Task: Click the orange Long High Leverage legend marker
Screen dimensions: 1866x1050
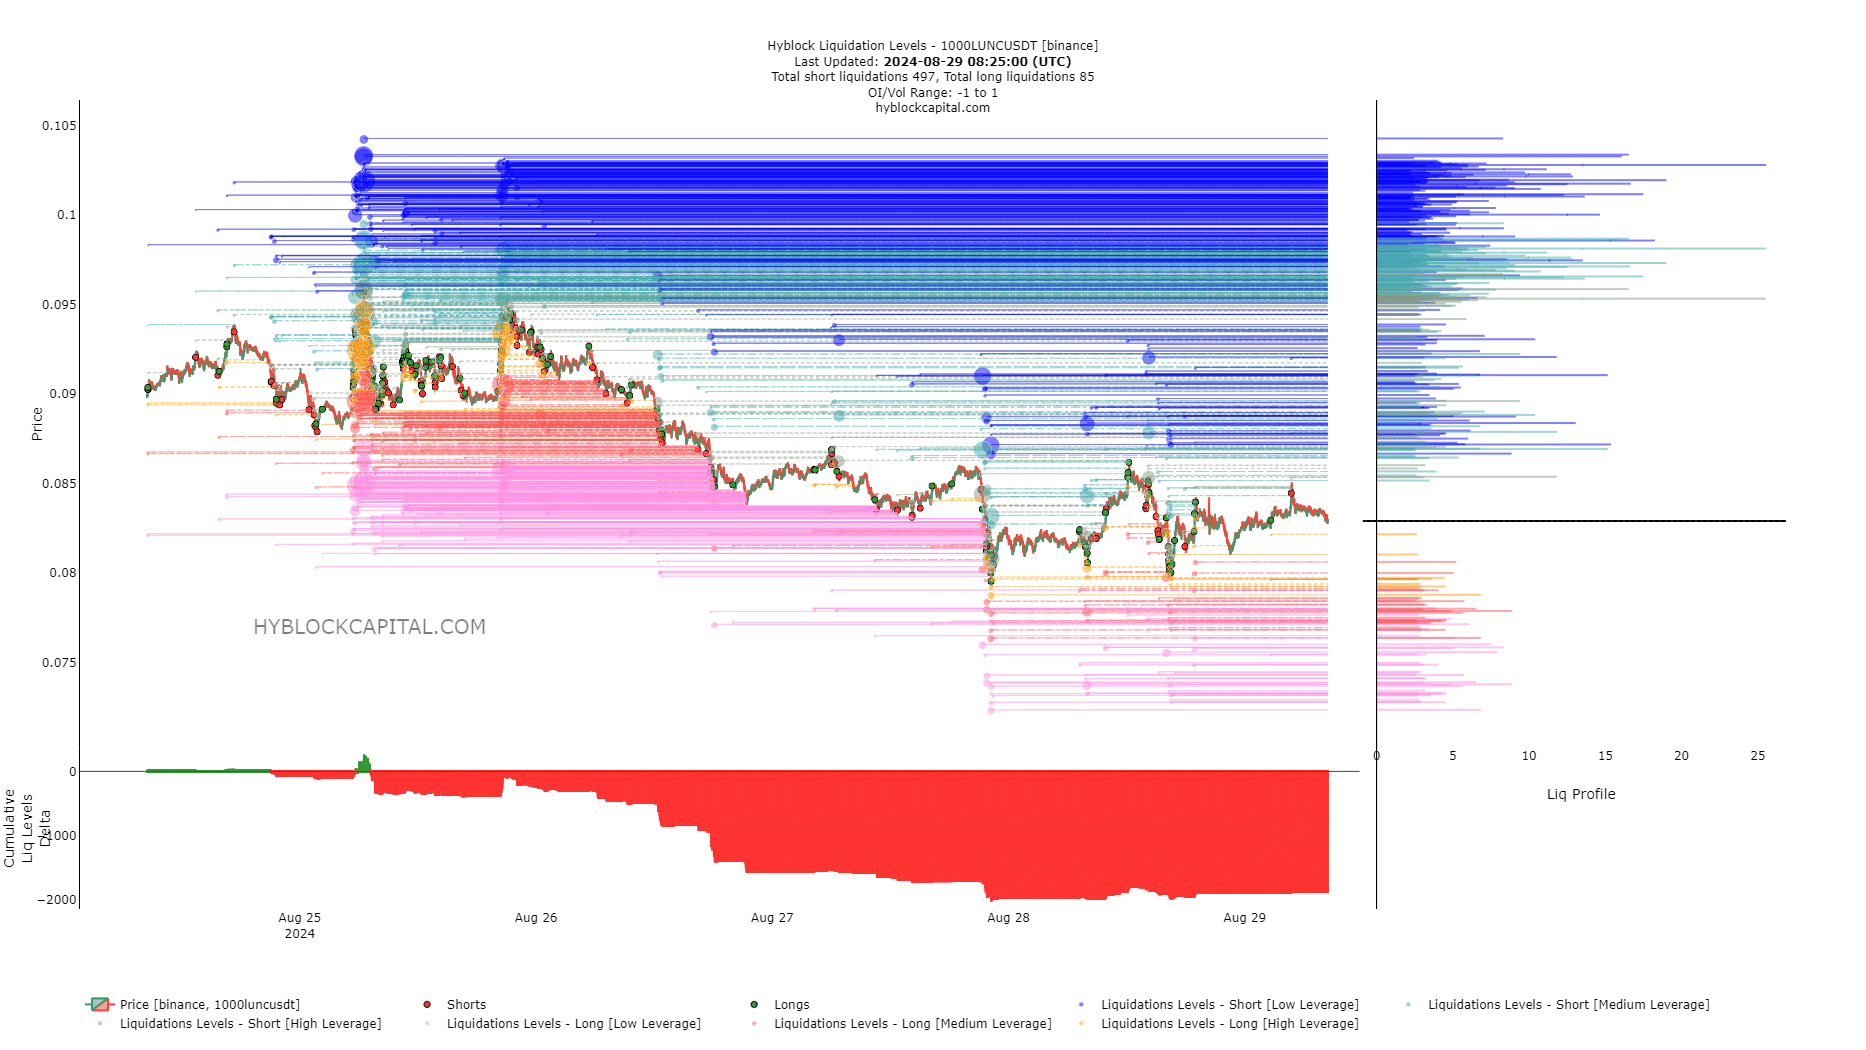Action: [1081, 1023]
